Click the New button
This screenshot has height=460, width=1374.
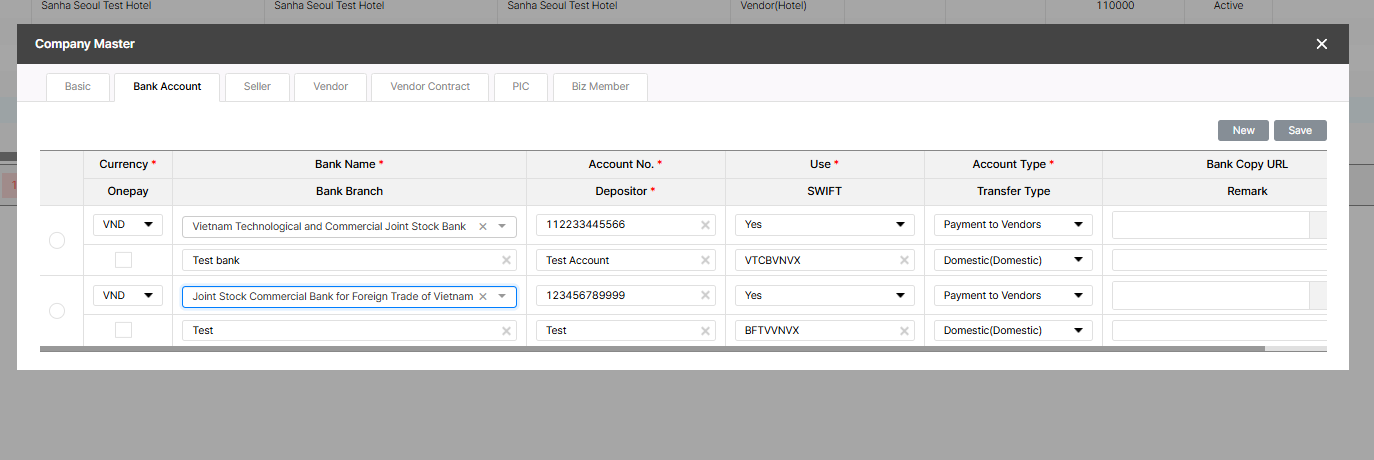[x=1243, y=131]
